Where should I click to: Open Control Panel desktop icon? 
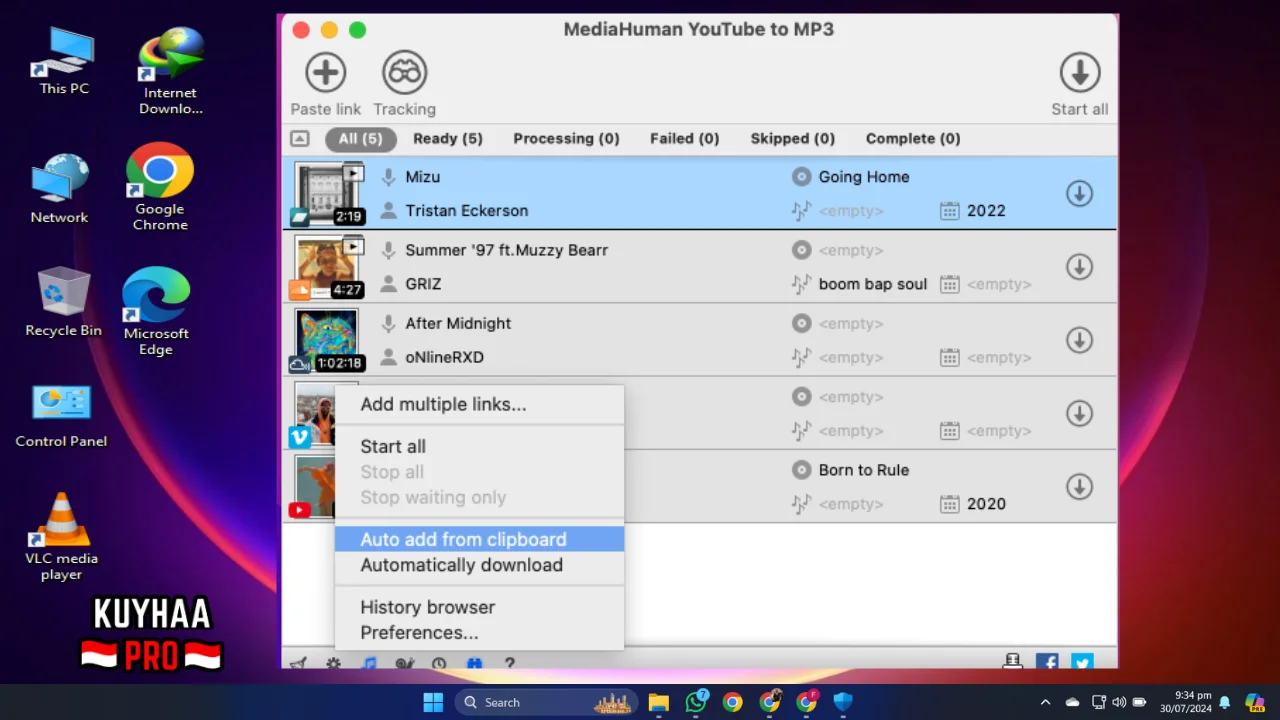click(x=61, y=415)
